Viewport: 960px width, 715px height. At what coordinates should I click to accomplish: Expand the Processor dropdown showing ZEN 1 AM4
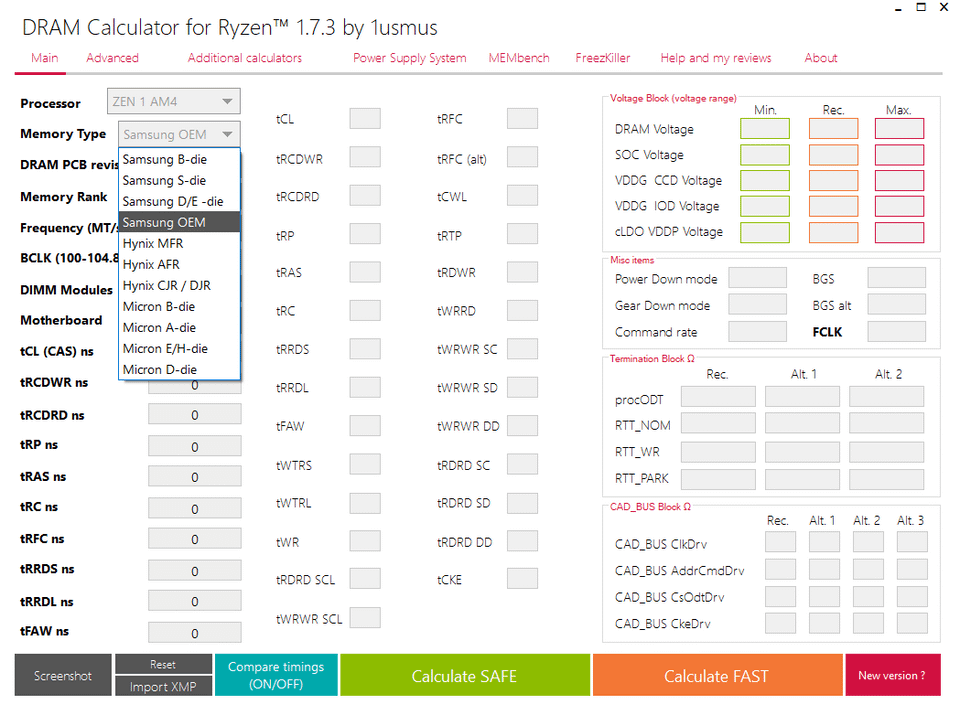tap(174, 102)
